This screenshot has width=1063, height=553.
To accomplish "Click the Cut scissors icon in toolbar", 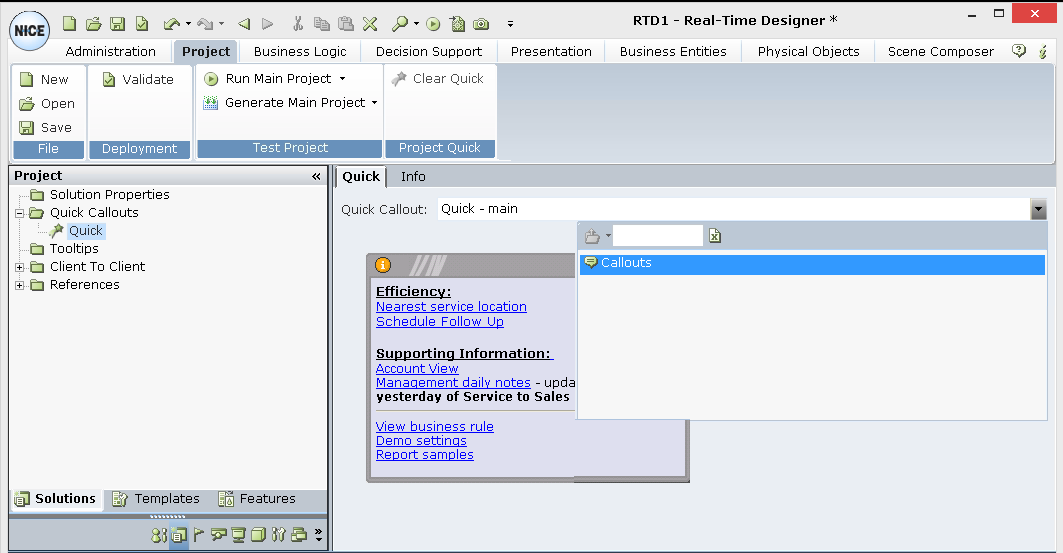I will 297,23.
